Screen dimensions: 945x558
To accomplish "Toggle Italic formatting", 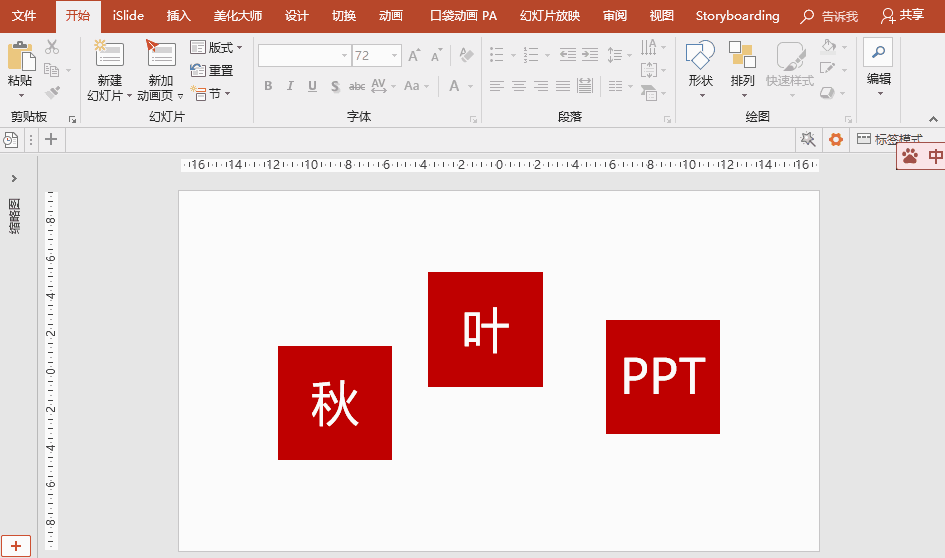I will click(290, 86).
